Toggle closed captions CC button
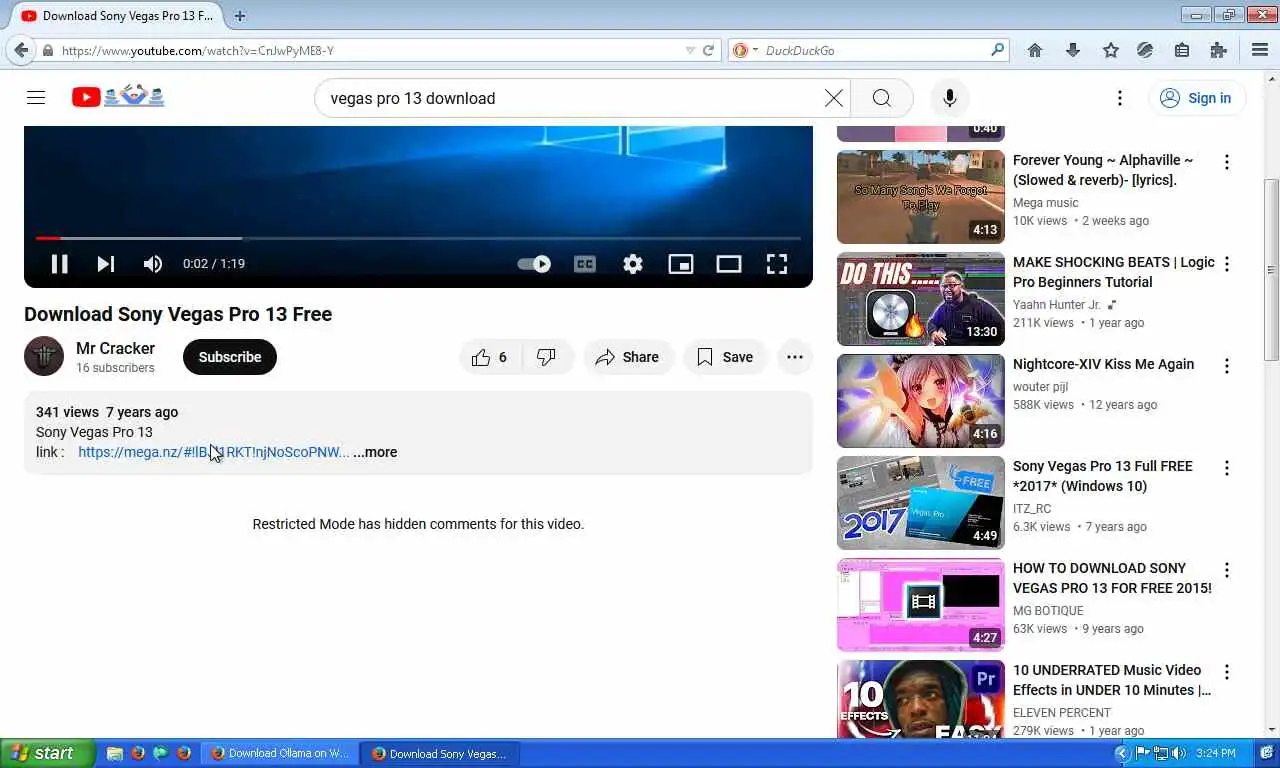The image size is (1280, 768). [585, 264]
